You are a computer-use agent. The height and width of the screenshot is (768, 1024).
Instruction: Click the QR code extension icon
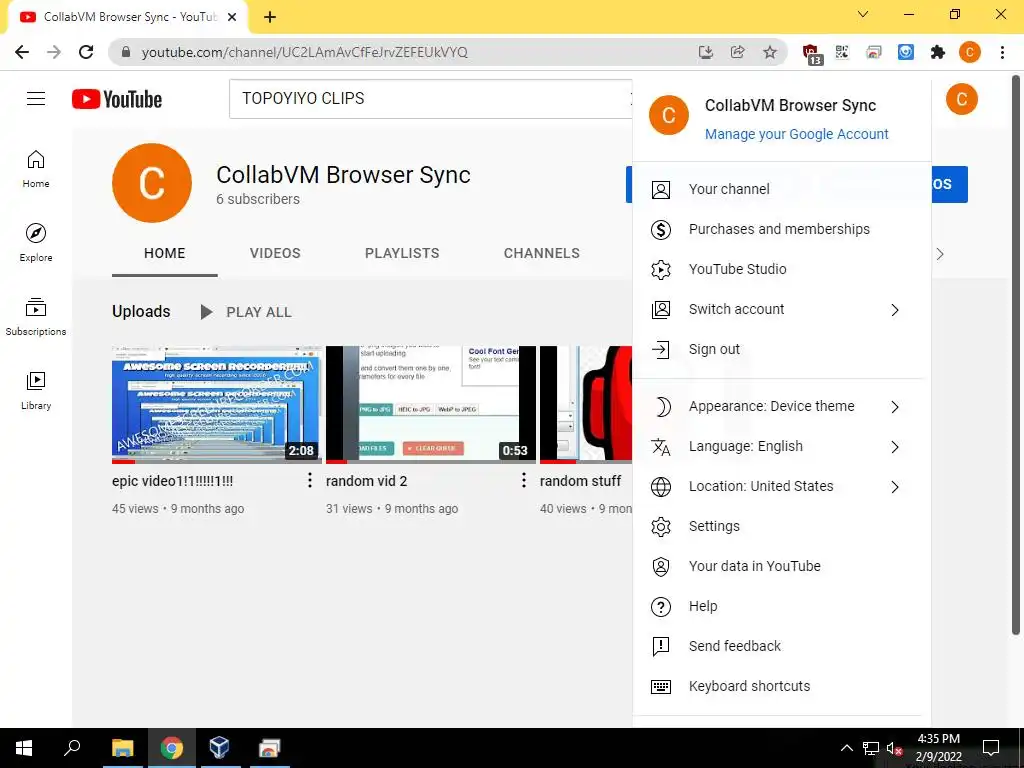click(x=842, y=52)
